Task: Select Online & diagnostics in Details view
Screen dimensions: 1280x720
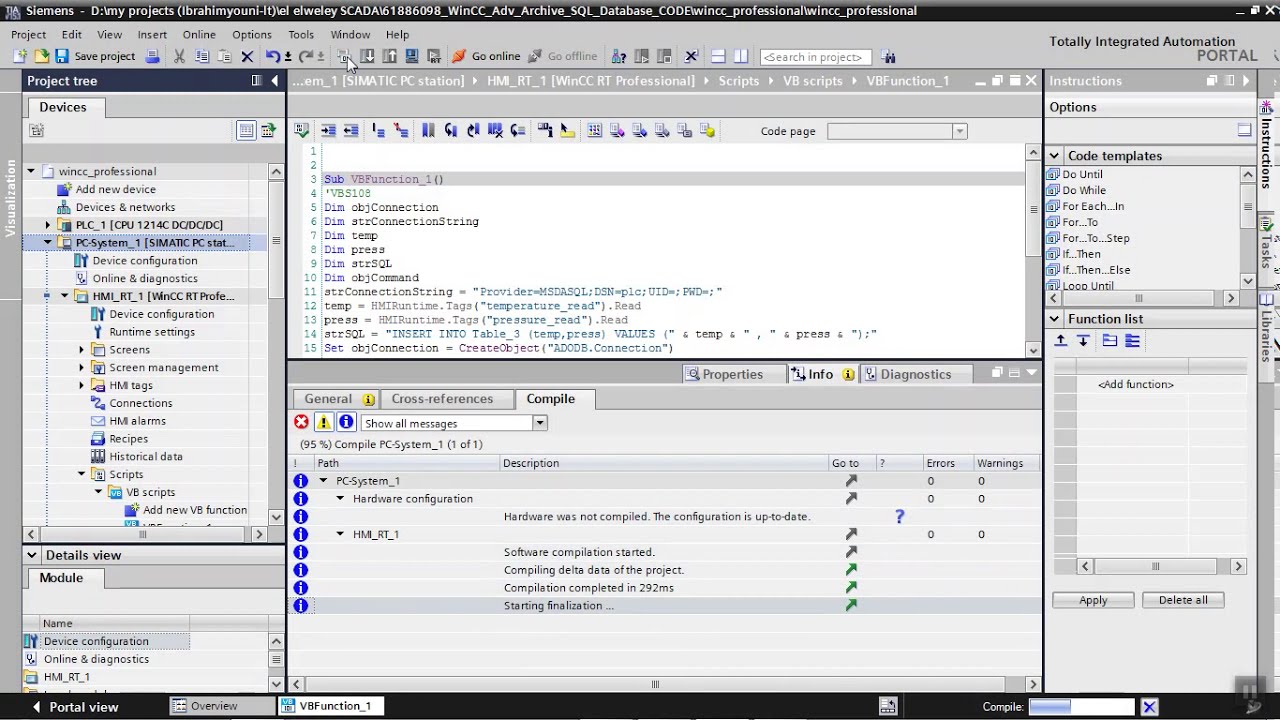Action: [96, 659]
